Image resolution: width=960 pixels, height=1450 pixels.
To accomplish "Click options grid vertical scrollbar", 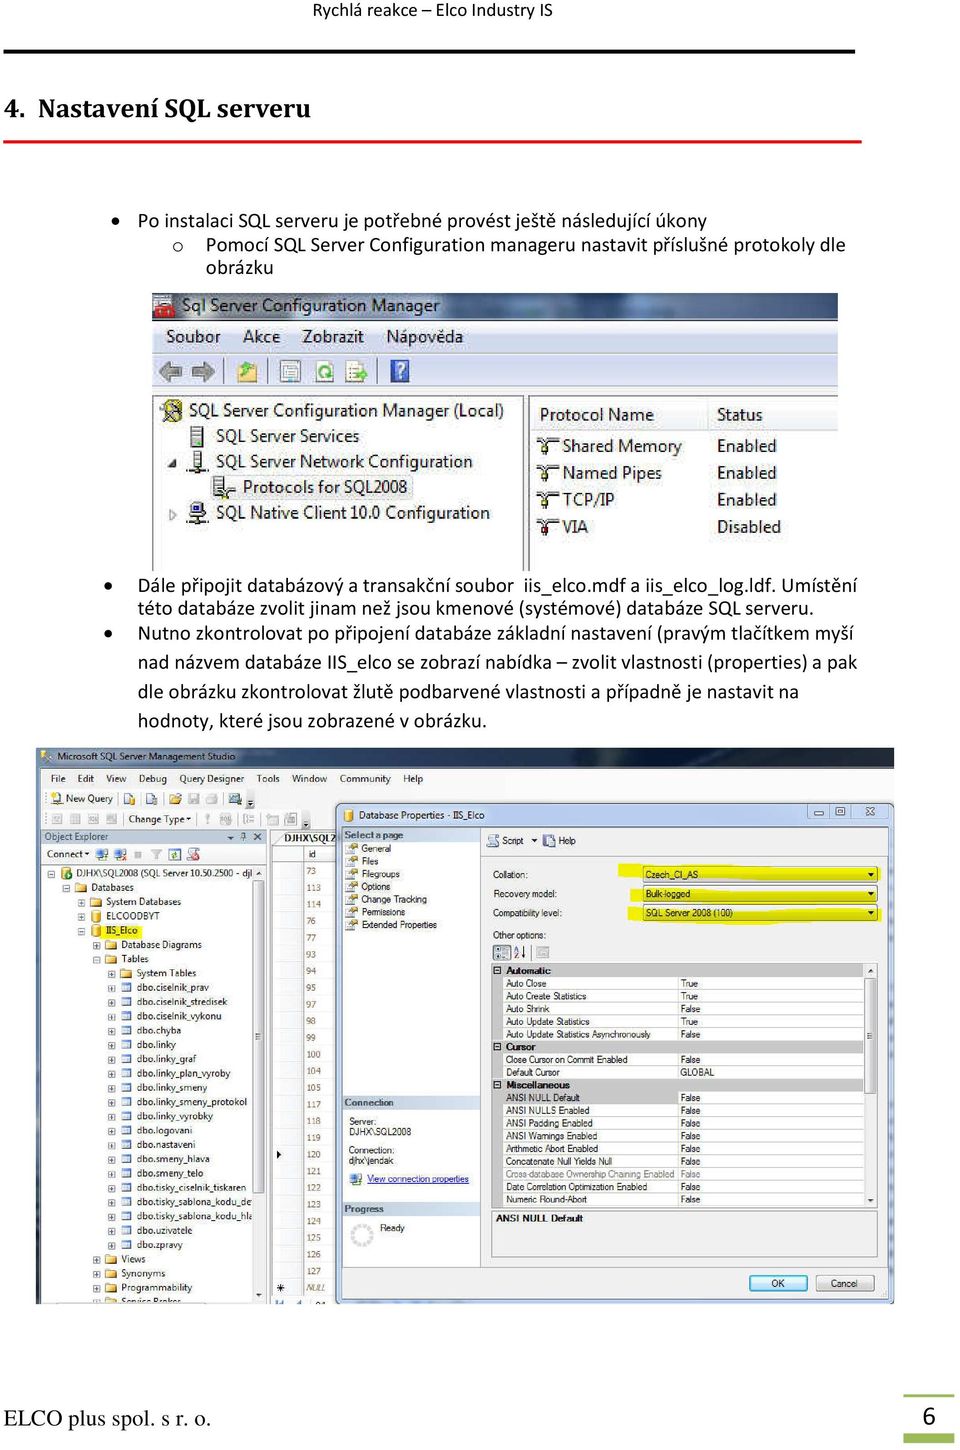I will pos(871,1085).
